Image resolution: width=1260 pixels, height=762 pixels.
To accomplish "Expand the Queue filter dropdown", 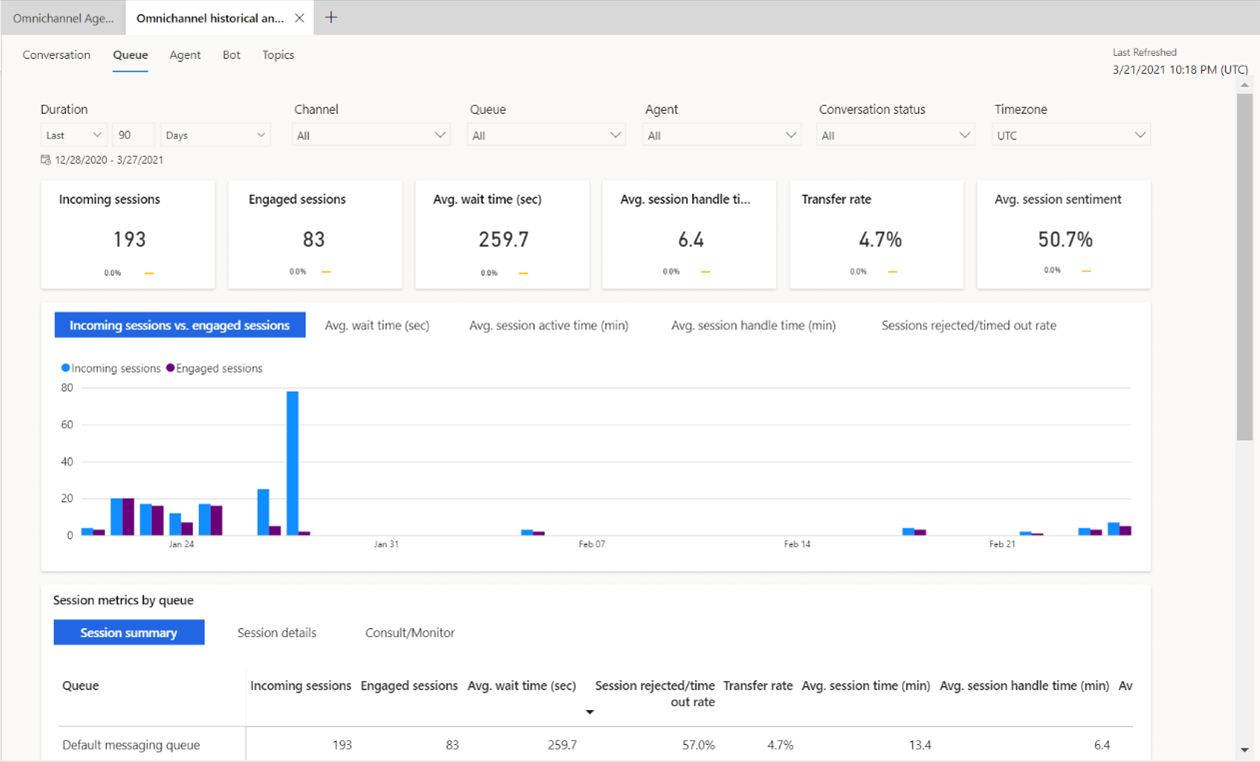I will coord(547,135).
